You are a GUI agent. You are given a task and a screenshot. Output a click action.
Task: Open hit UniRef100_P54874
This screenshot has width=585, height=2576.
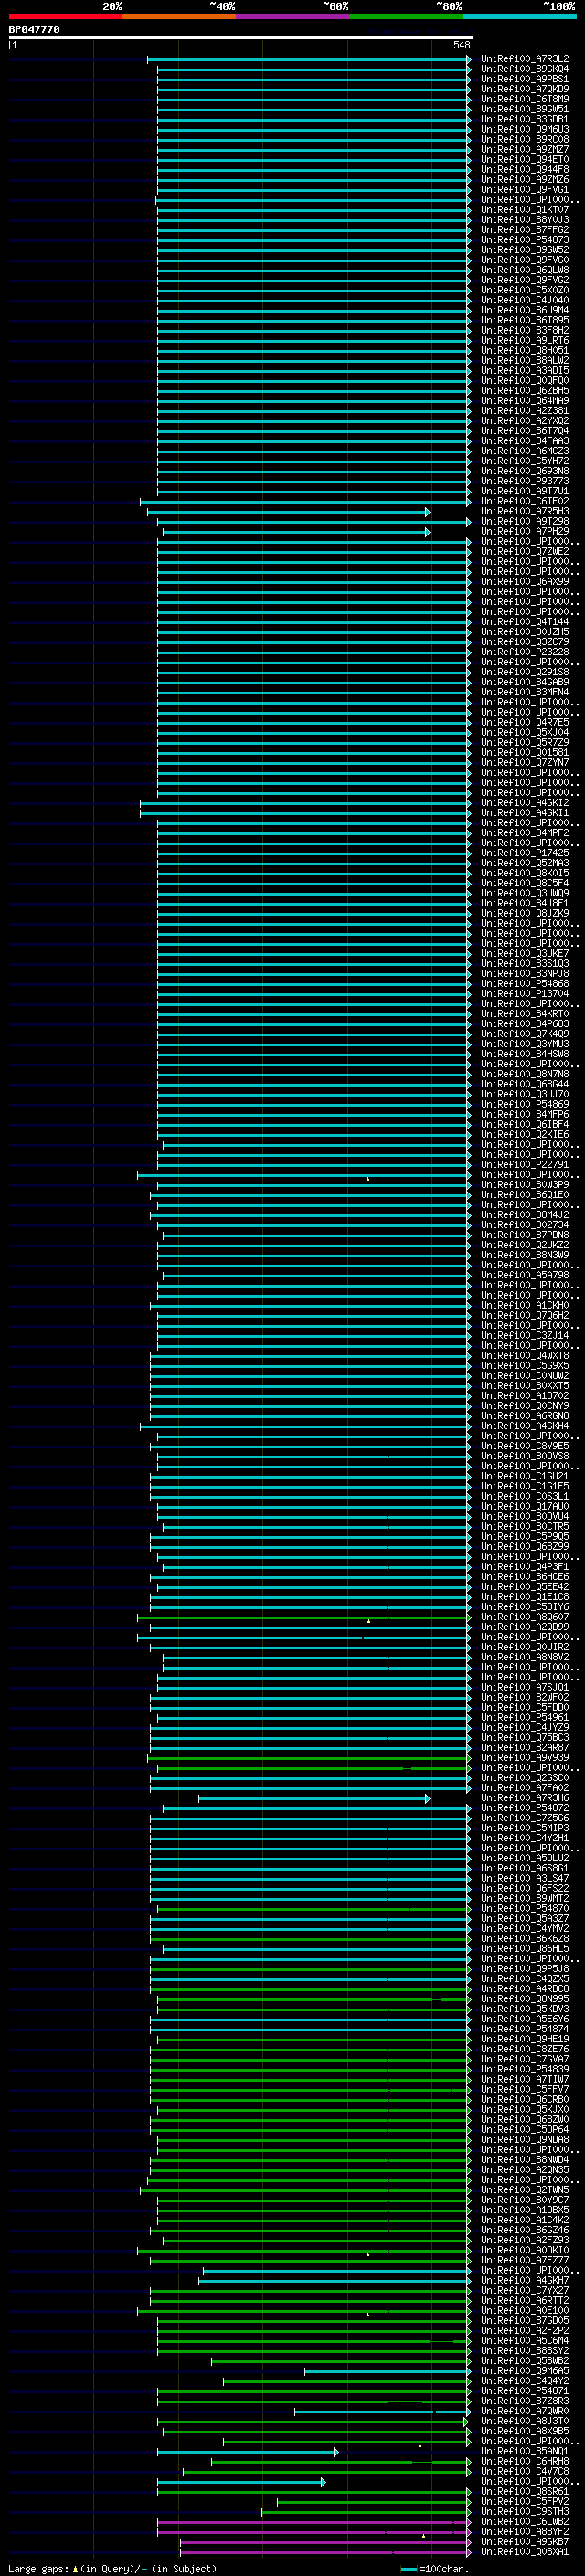525,2029
